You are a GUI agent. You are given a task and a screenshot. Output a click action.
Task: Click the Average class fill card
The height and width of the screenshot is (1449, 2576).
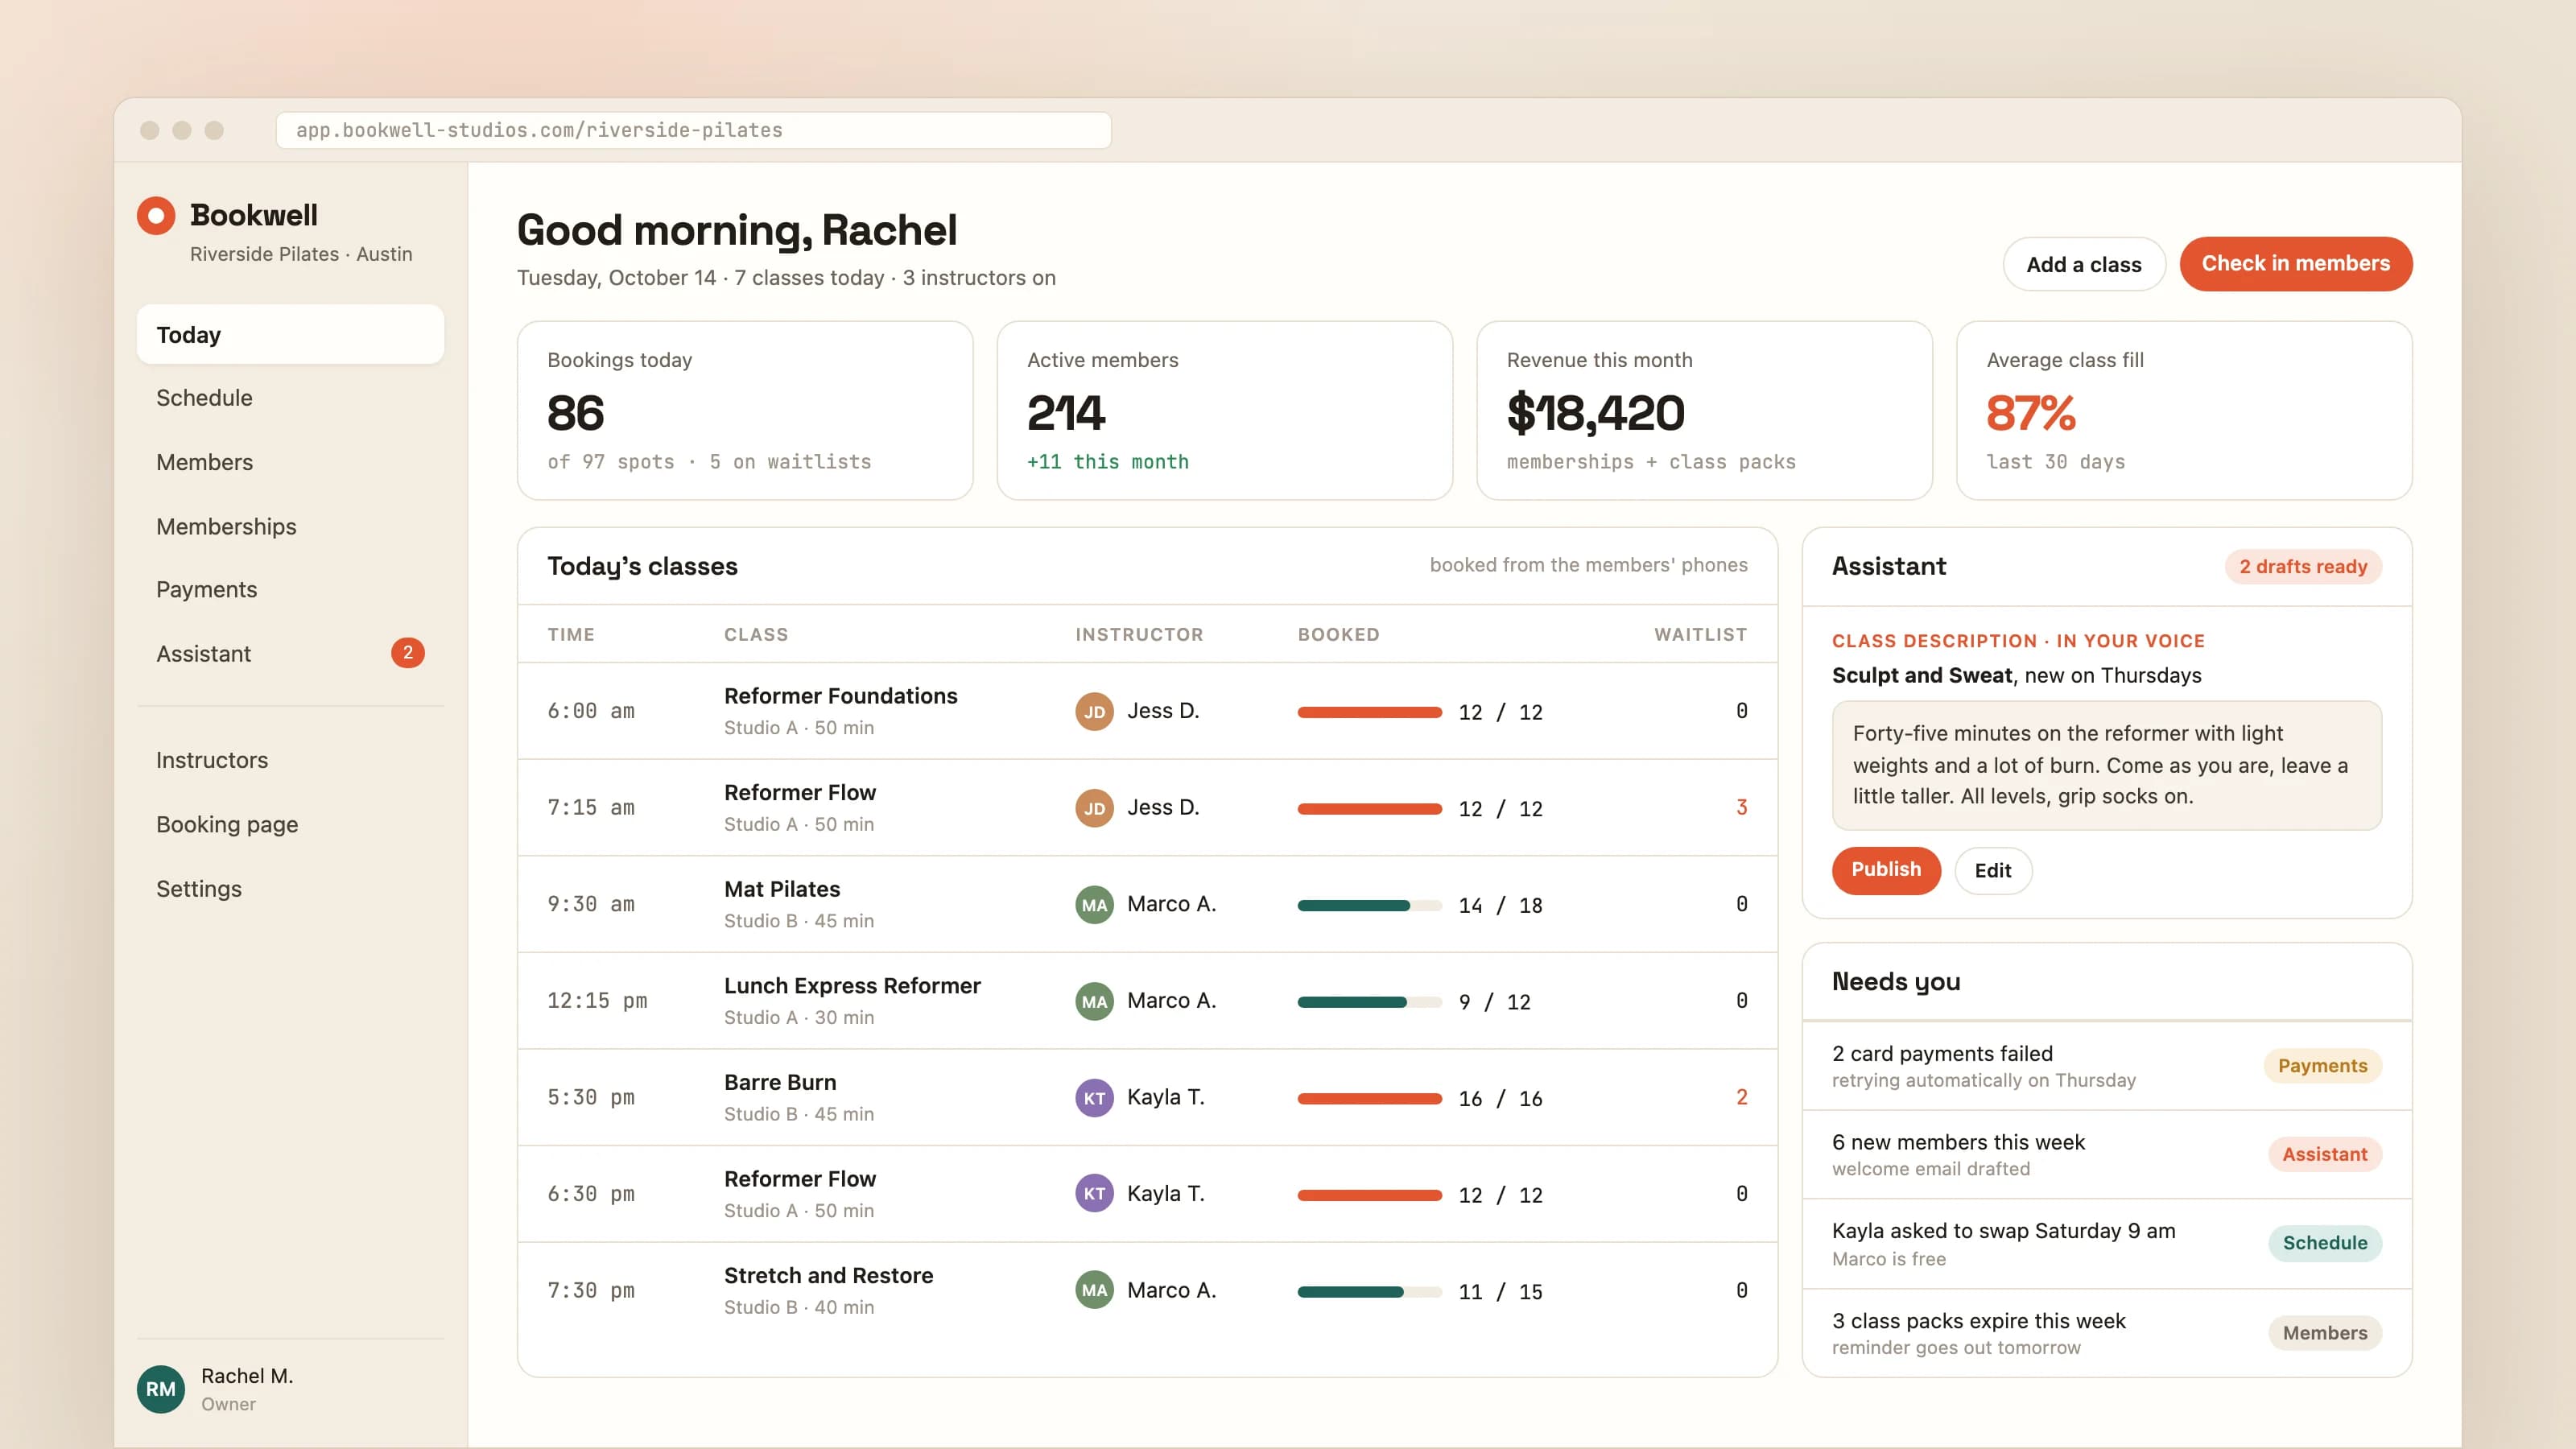coord(2184,410)
